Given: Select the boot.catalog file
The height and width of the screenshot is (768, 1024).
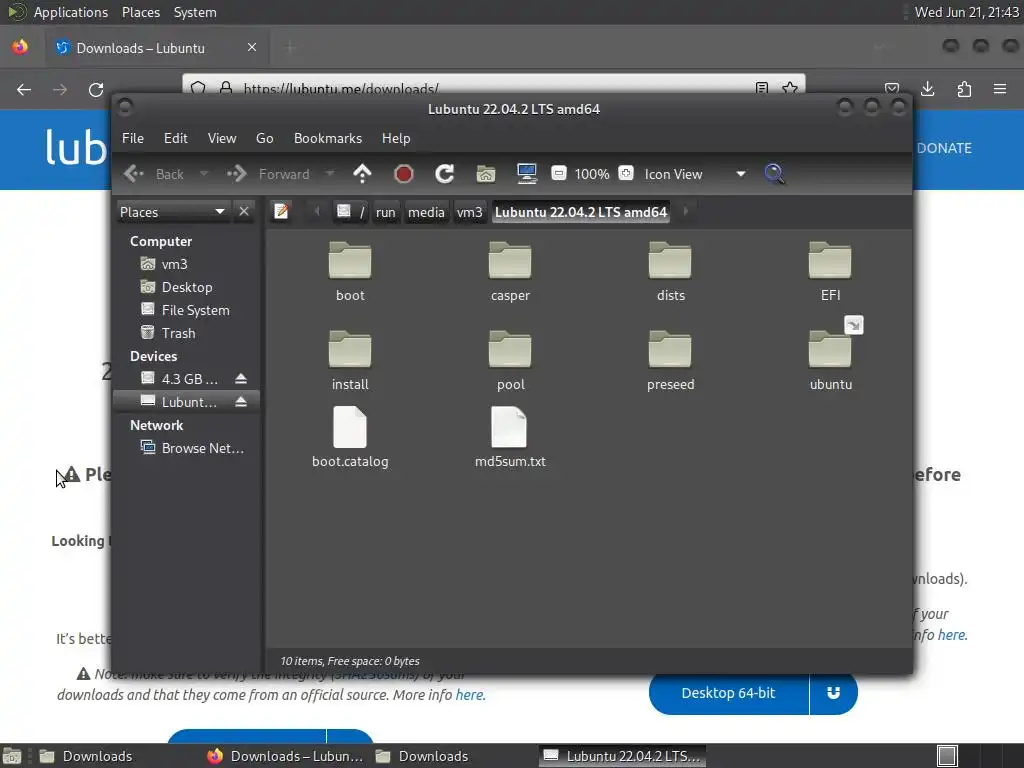Looking at the screenshot, I should [x=350, y=438].
